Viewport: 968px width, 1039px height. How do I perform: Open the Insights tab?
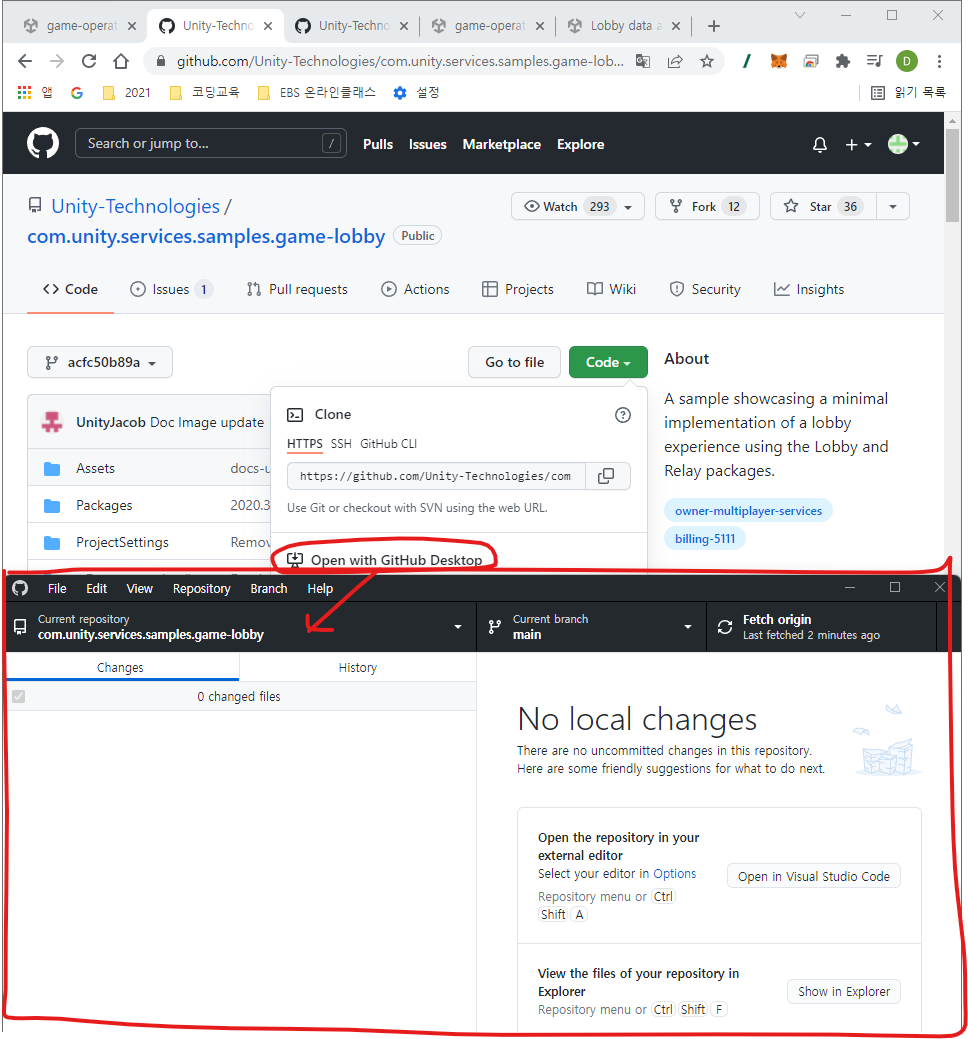coord(809,290)
